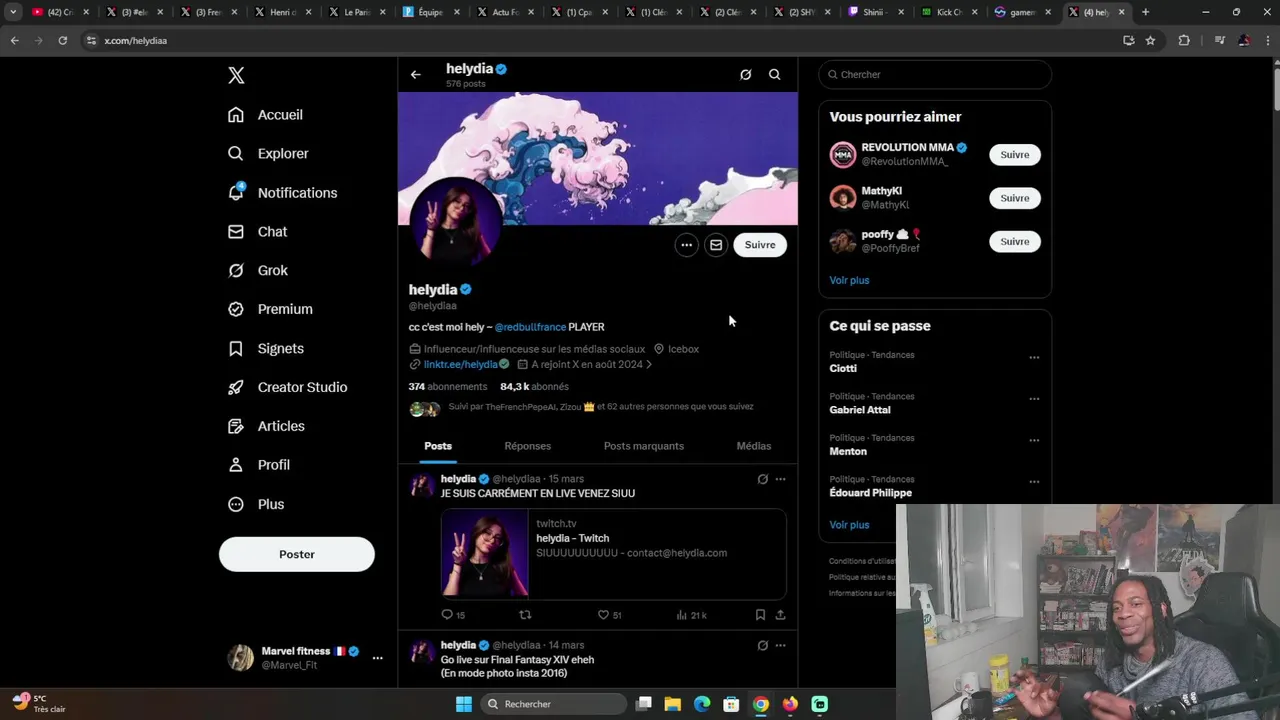Viewport: 1280px width, 720px height.
Task: Open 84,3 k abonnés list
Action: coord(534,387)
